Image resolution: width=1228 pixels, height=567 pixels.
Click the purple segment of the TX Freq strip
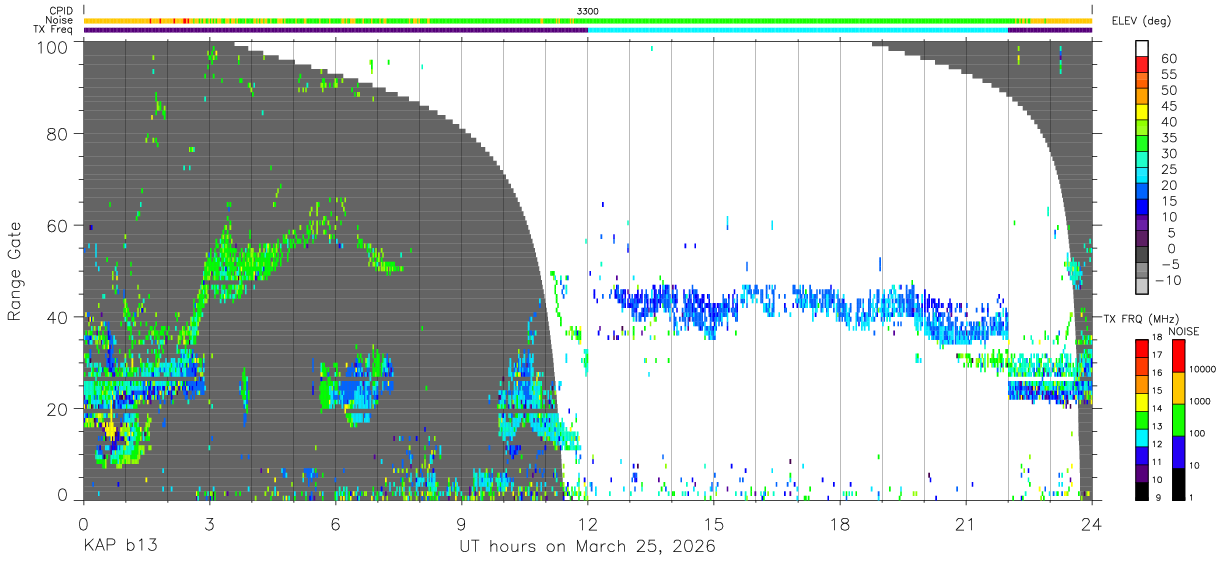[335, 30]
